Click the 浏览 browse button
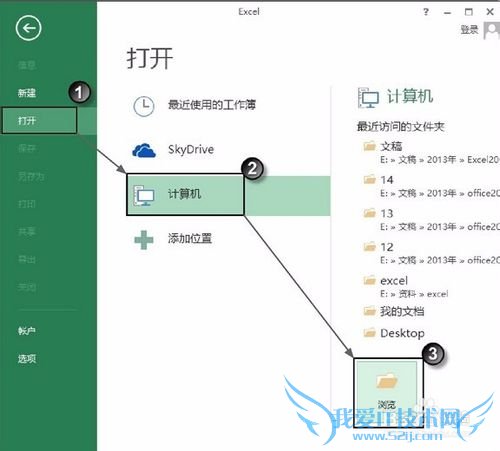The image size is (500, 451). (388, 393)
